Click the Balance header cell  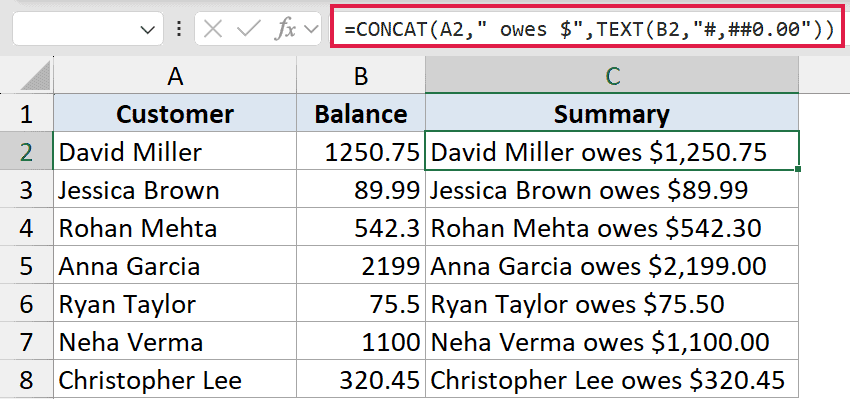361,114
